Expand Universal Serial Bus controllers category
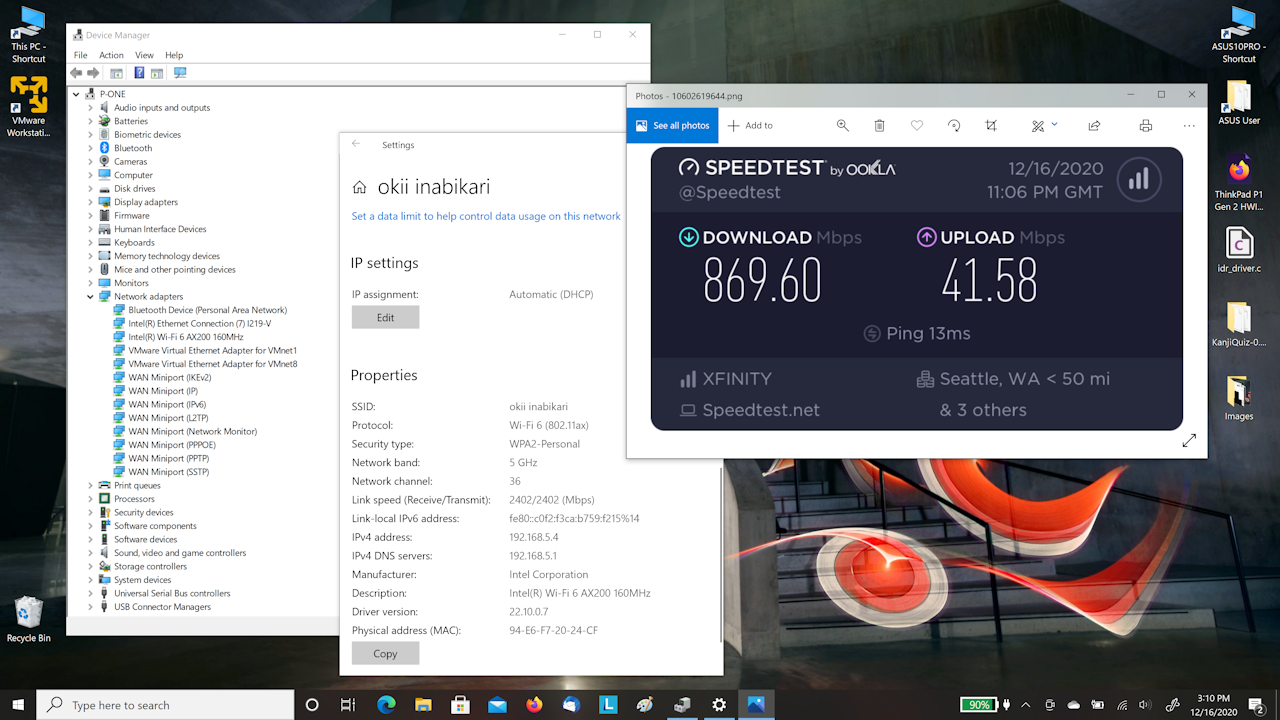Screen dimensions: 1280x720 pos(90,593)
